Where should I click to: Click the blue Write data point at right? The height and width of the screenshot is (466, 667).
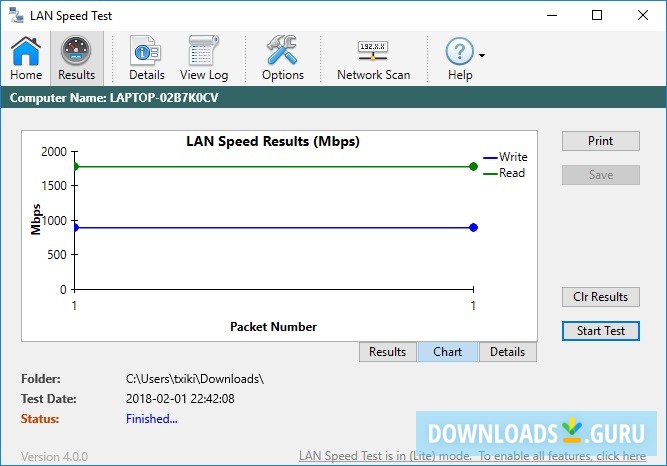(473, 228)
